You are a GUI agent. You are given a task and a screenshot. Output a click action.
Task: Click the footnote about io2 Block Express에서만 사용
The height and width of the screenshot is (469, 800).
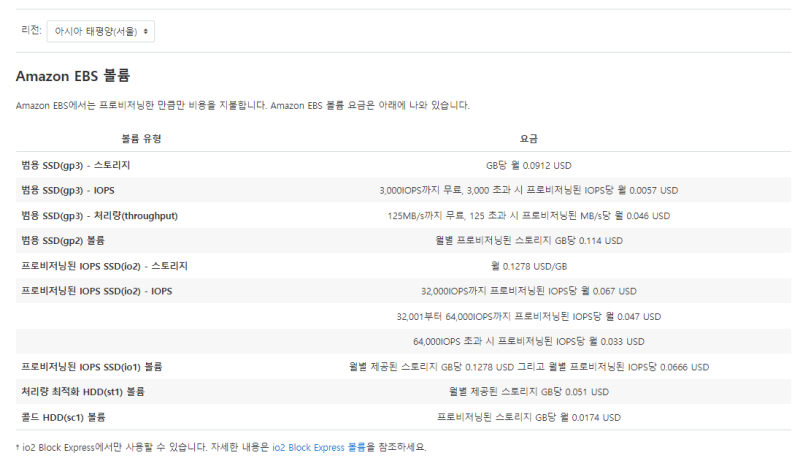tap(221, 448)
